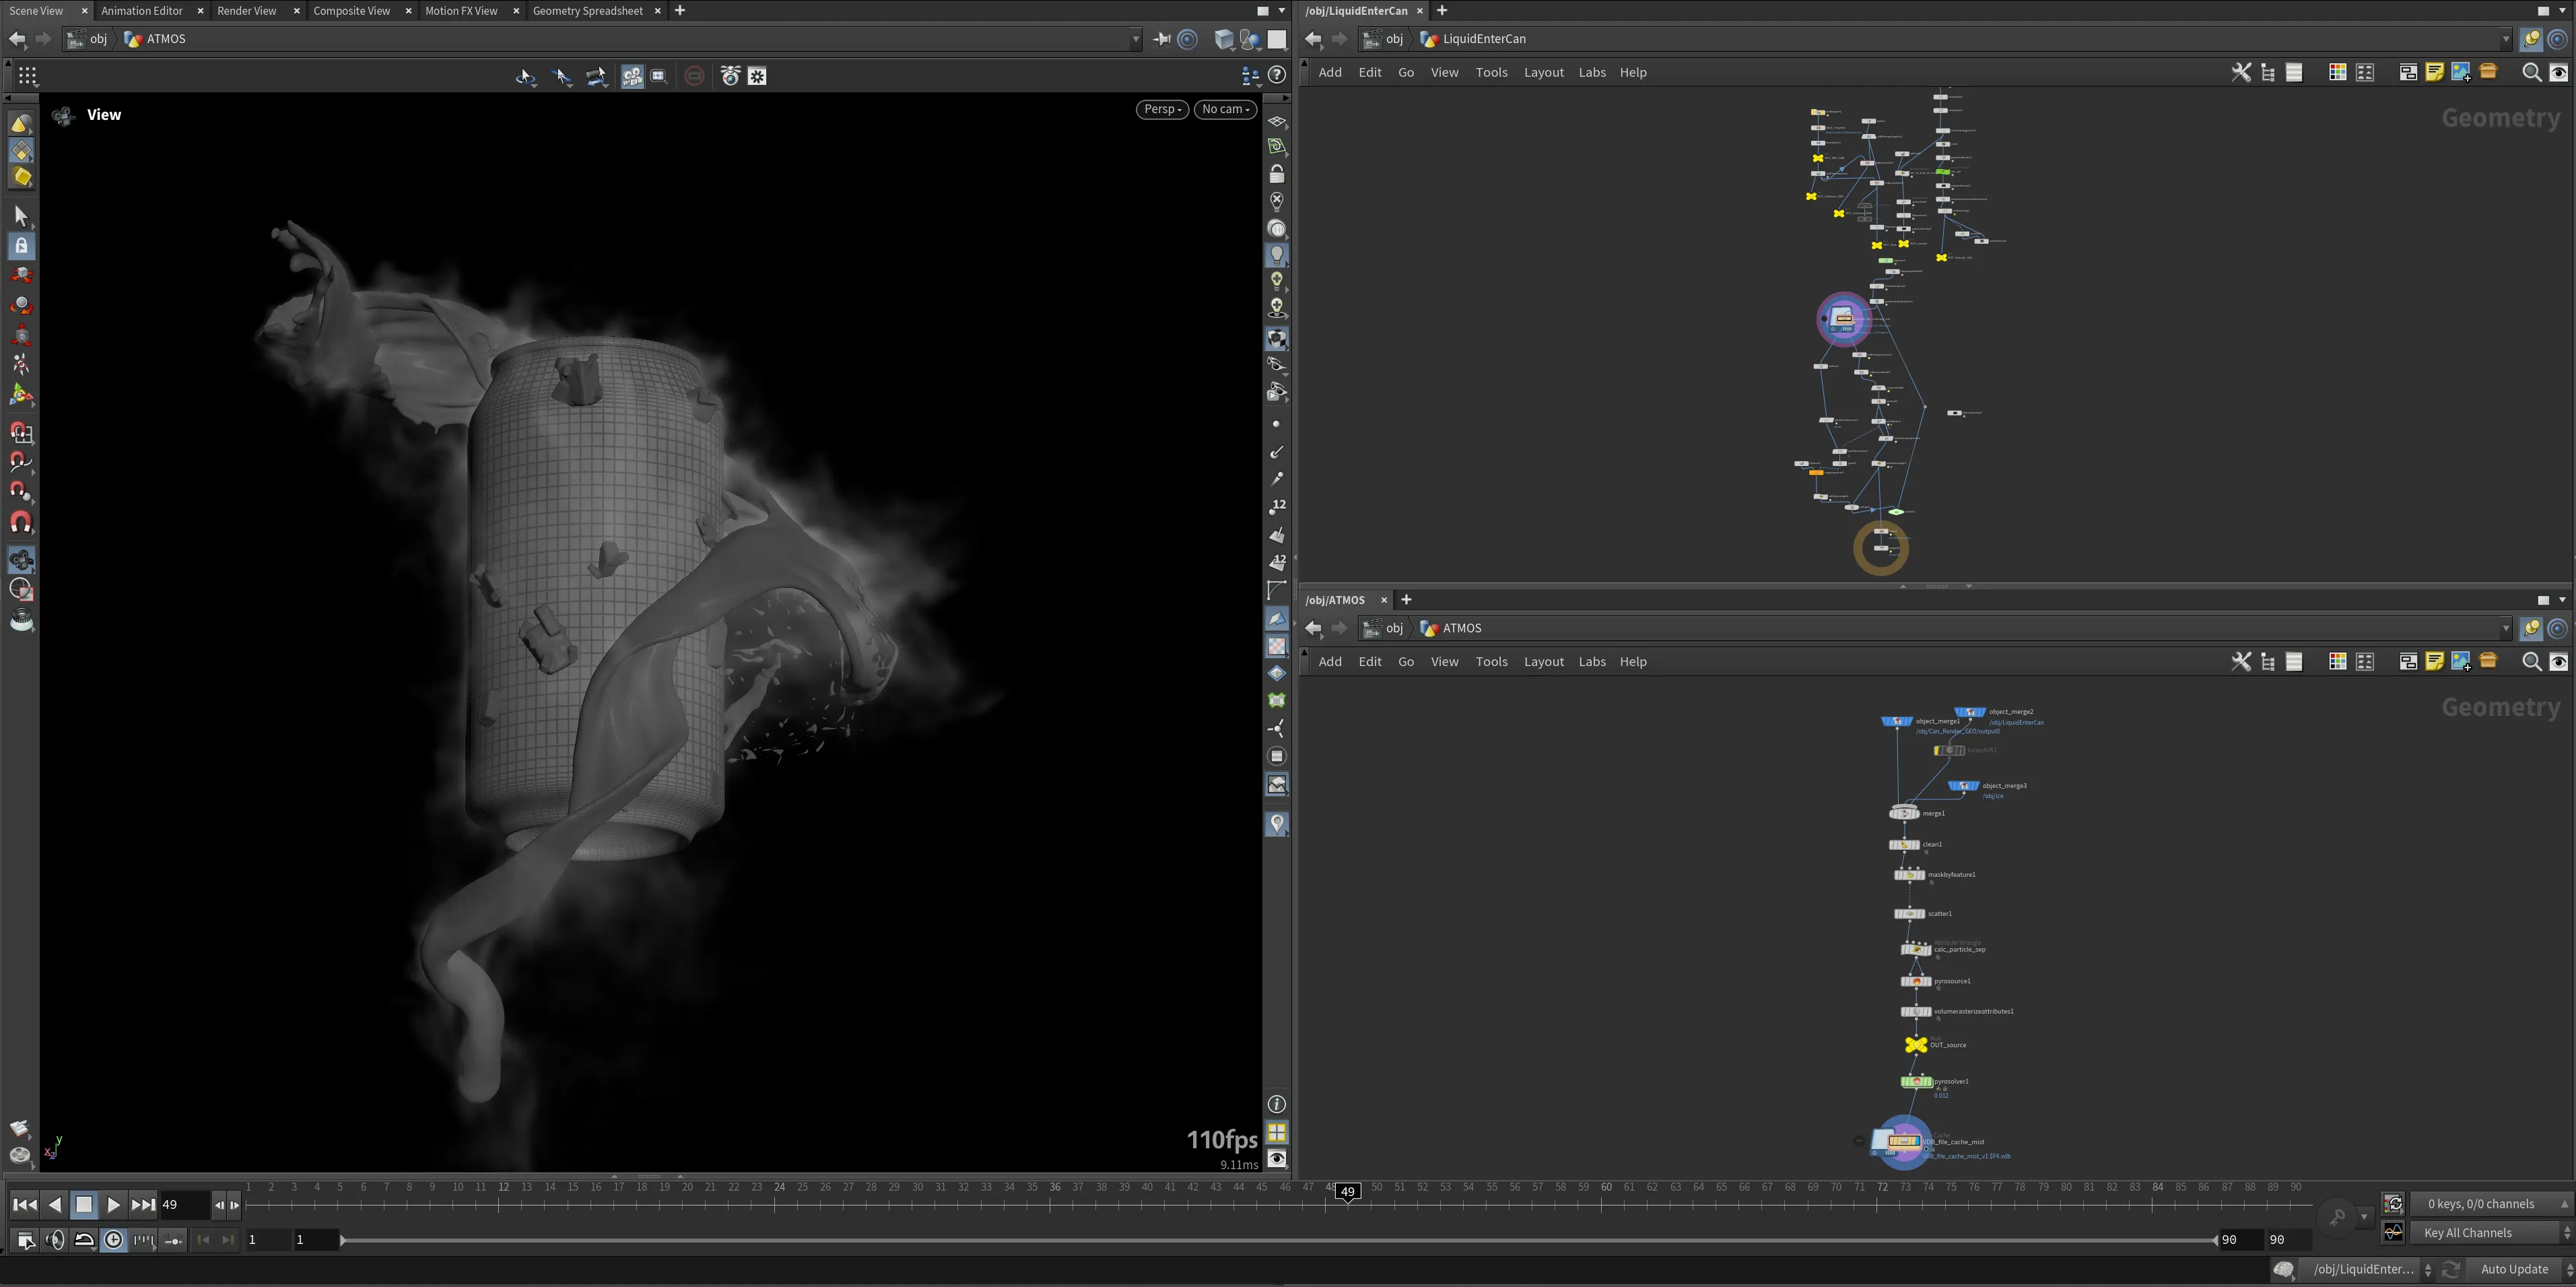Select the scatter1 node
Screen dimensions: 2576x1287
pos(1909,913)
